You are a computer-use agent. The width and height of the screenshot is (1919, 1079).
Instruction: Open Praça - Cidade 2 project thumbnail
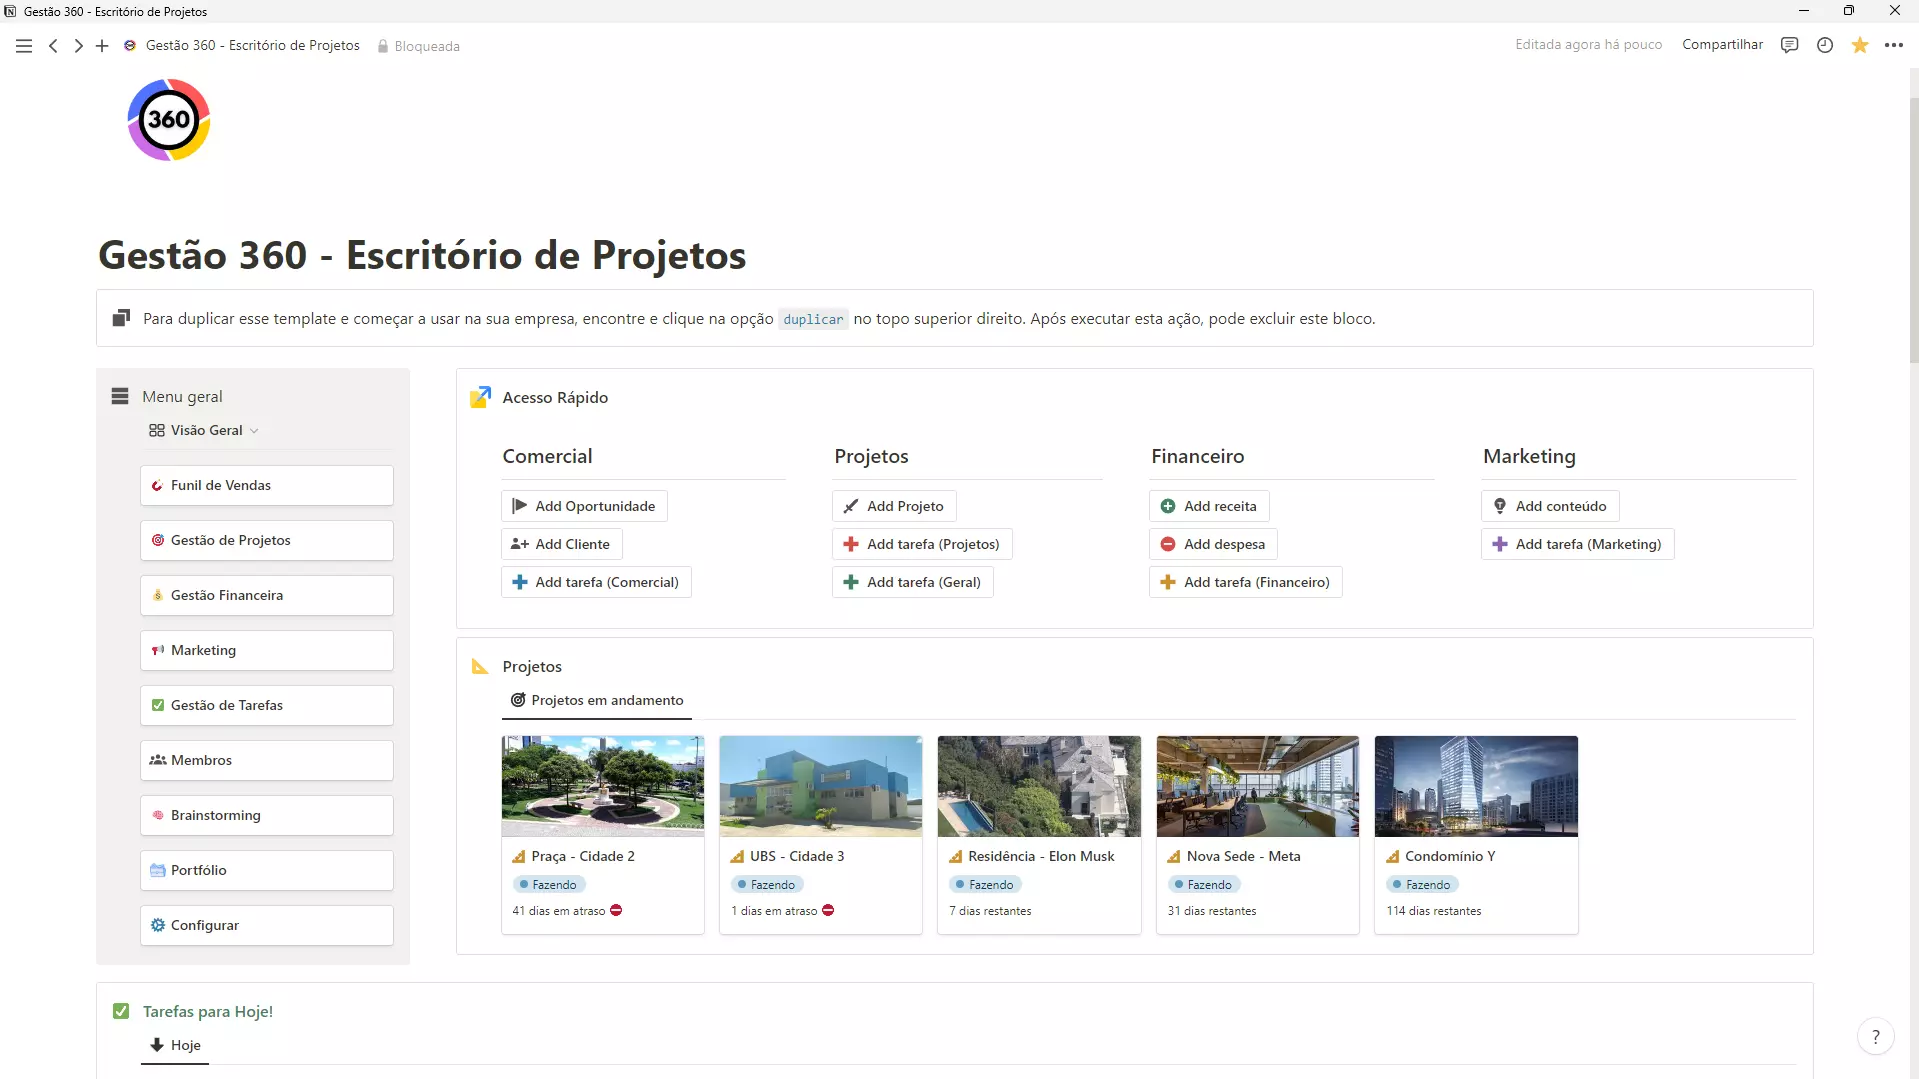pos(603,786)
